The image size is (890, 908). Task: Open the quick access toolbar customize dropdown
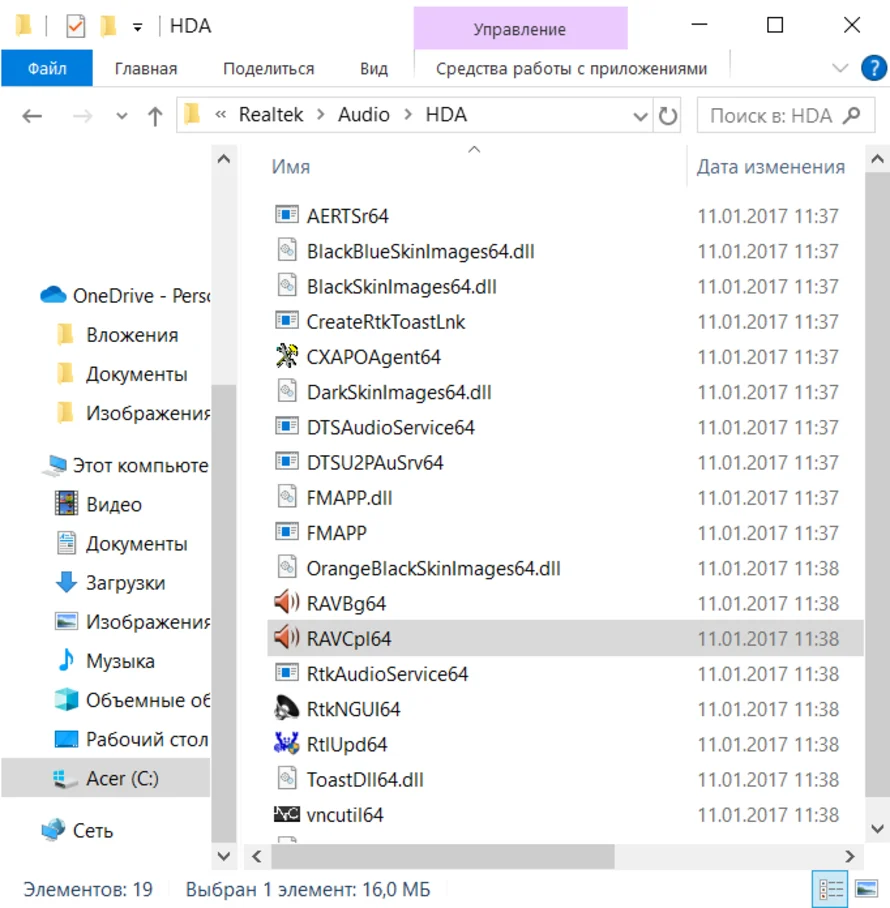point(137,27)
